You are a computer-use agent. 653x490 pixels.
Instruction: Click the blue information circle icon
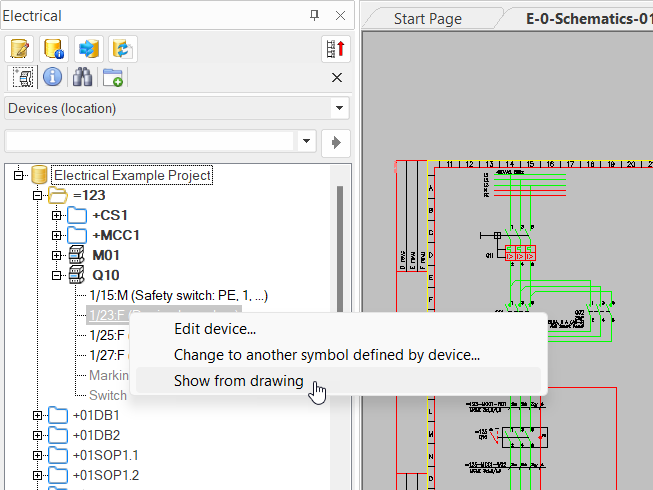(x=53, y=77)
